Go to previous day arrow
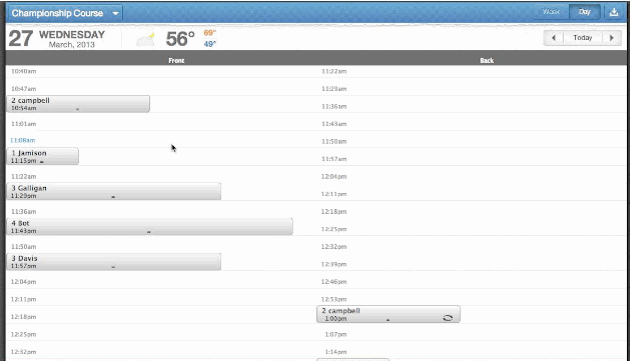 pos(554,38)
